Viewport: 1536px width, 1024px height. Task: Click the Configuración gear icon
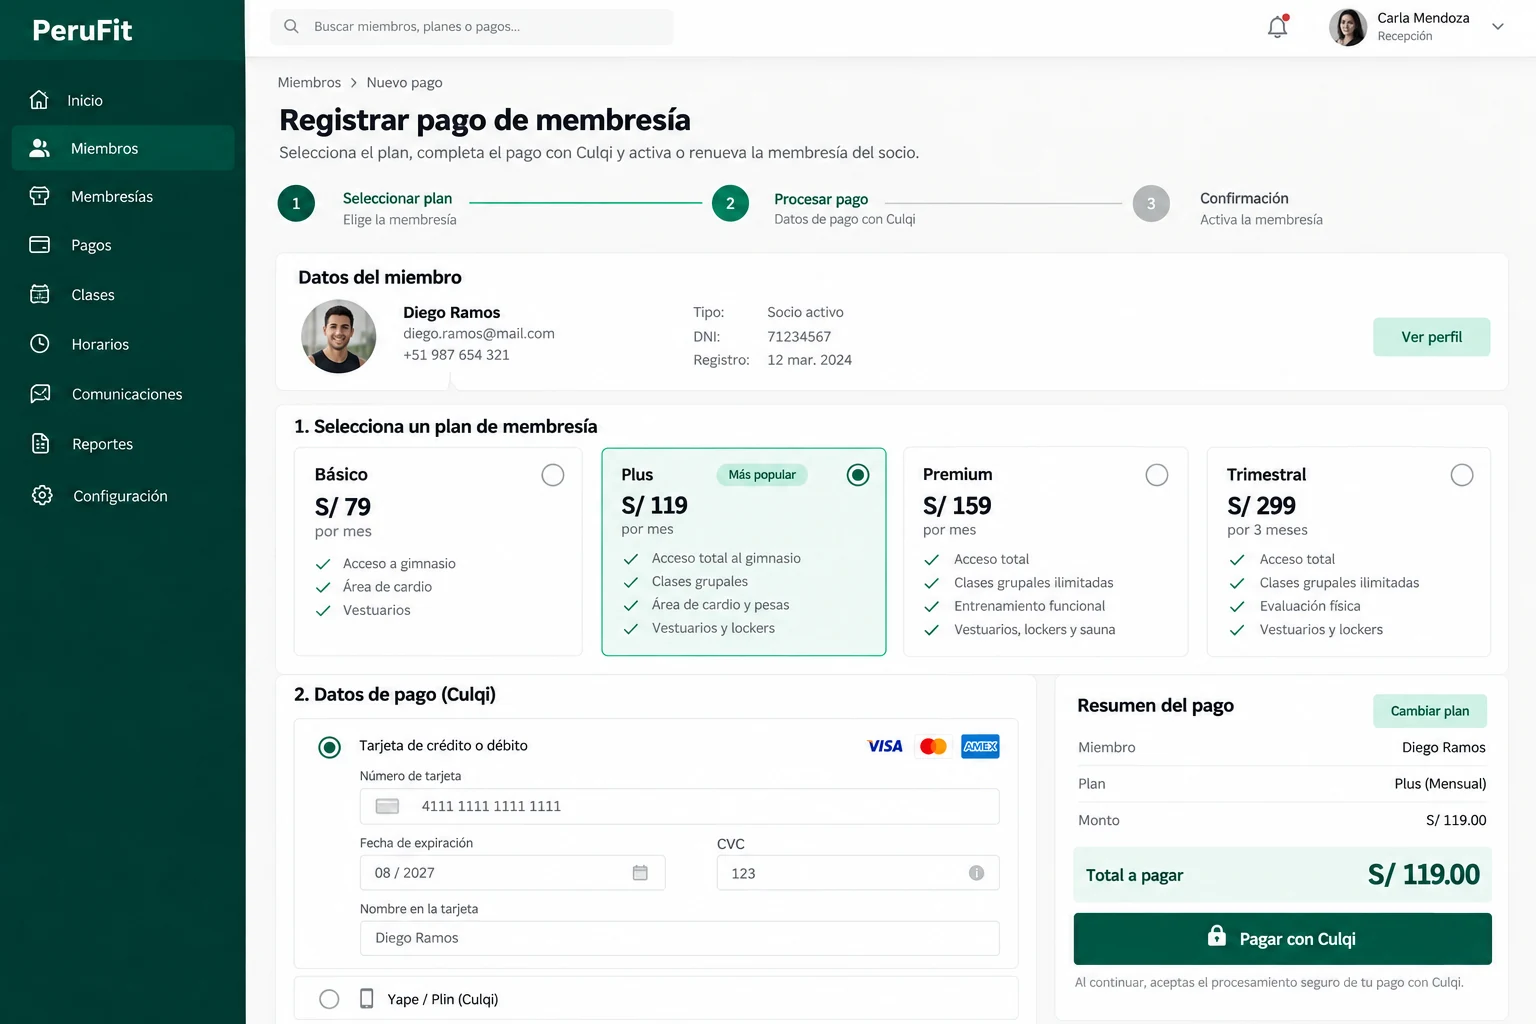[41, 495]
